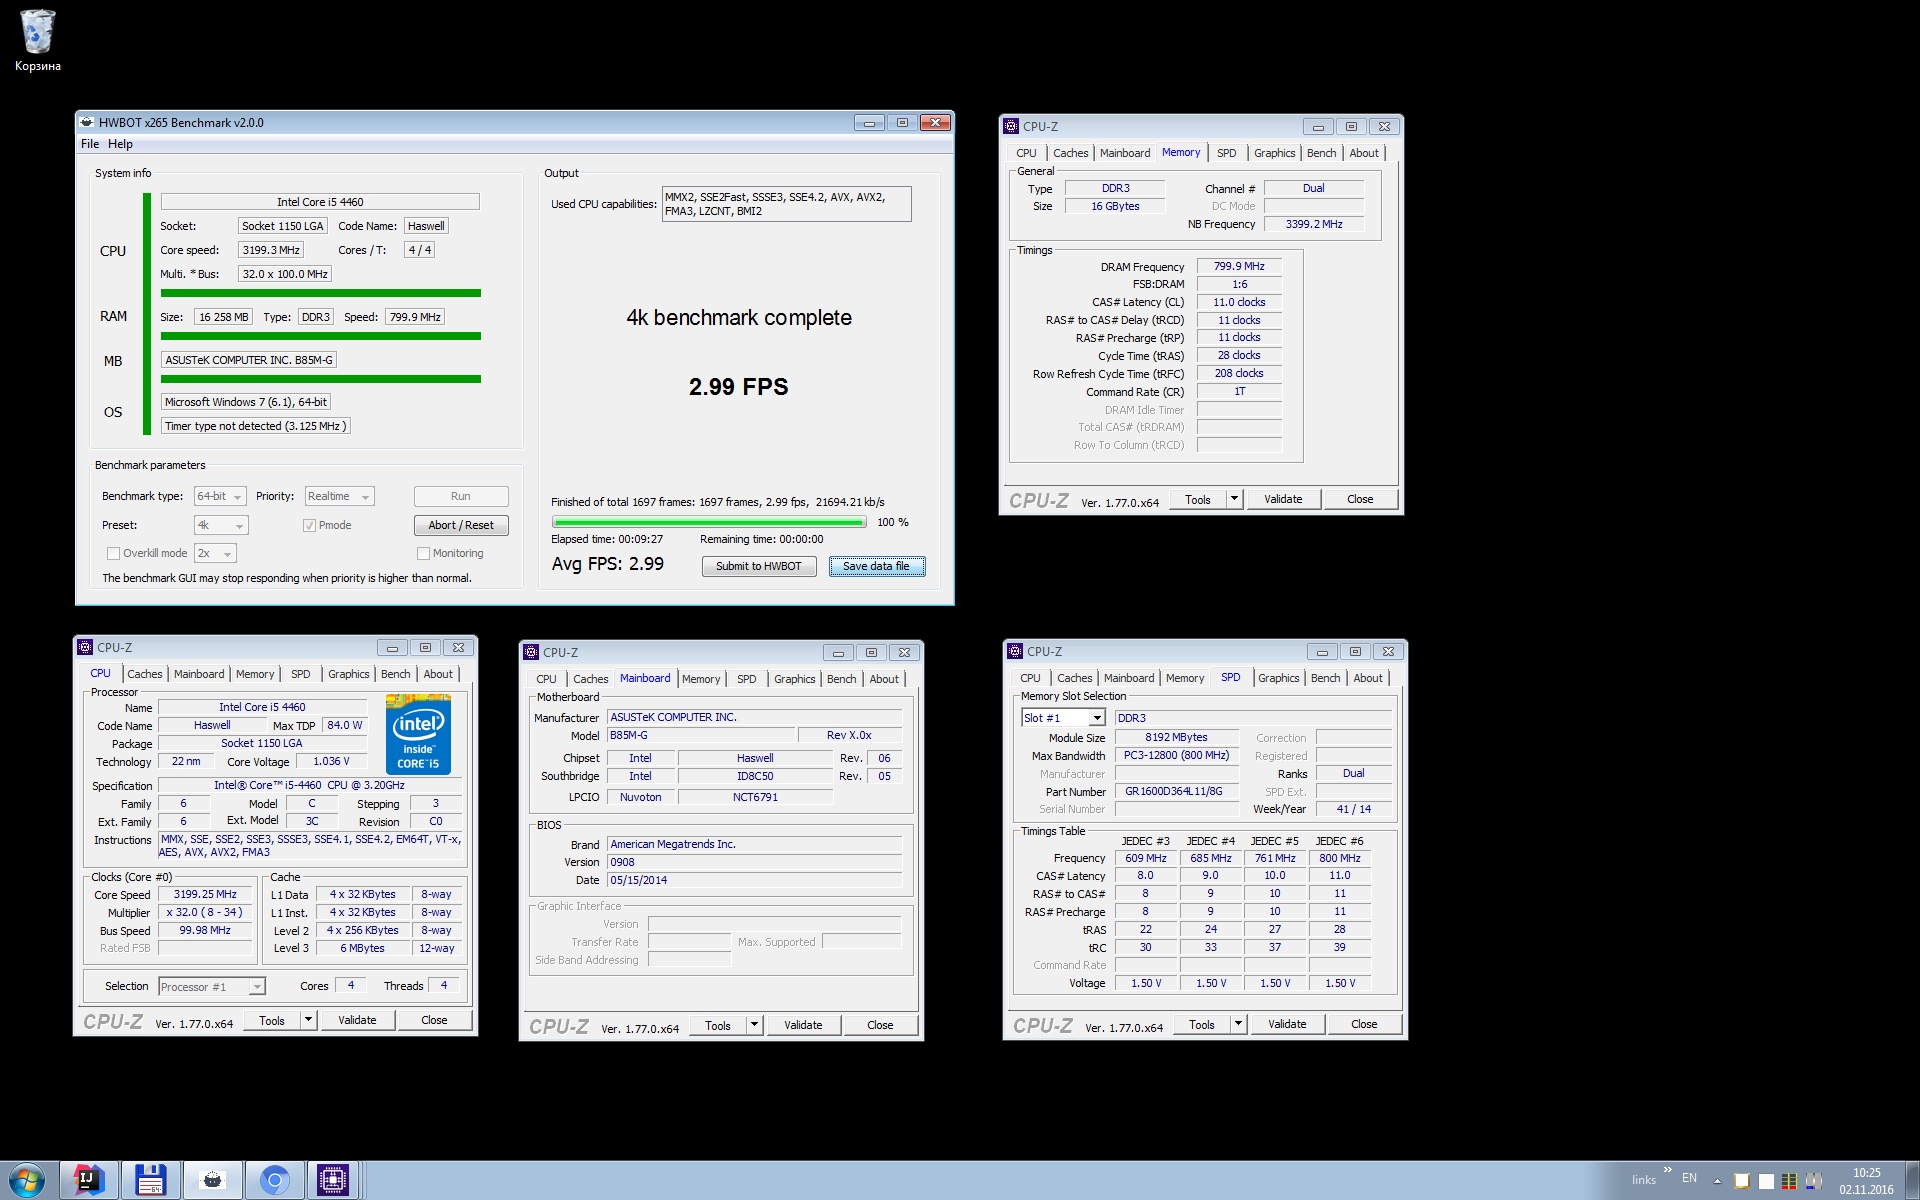This screenshot has height=1200, width=1920.
Task: Click the green CPU section bar
Action: pyautogui.click(x=320, y=293)
